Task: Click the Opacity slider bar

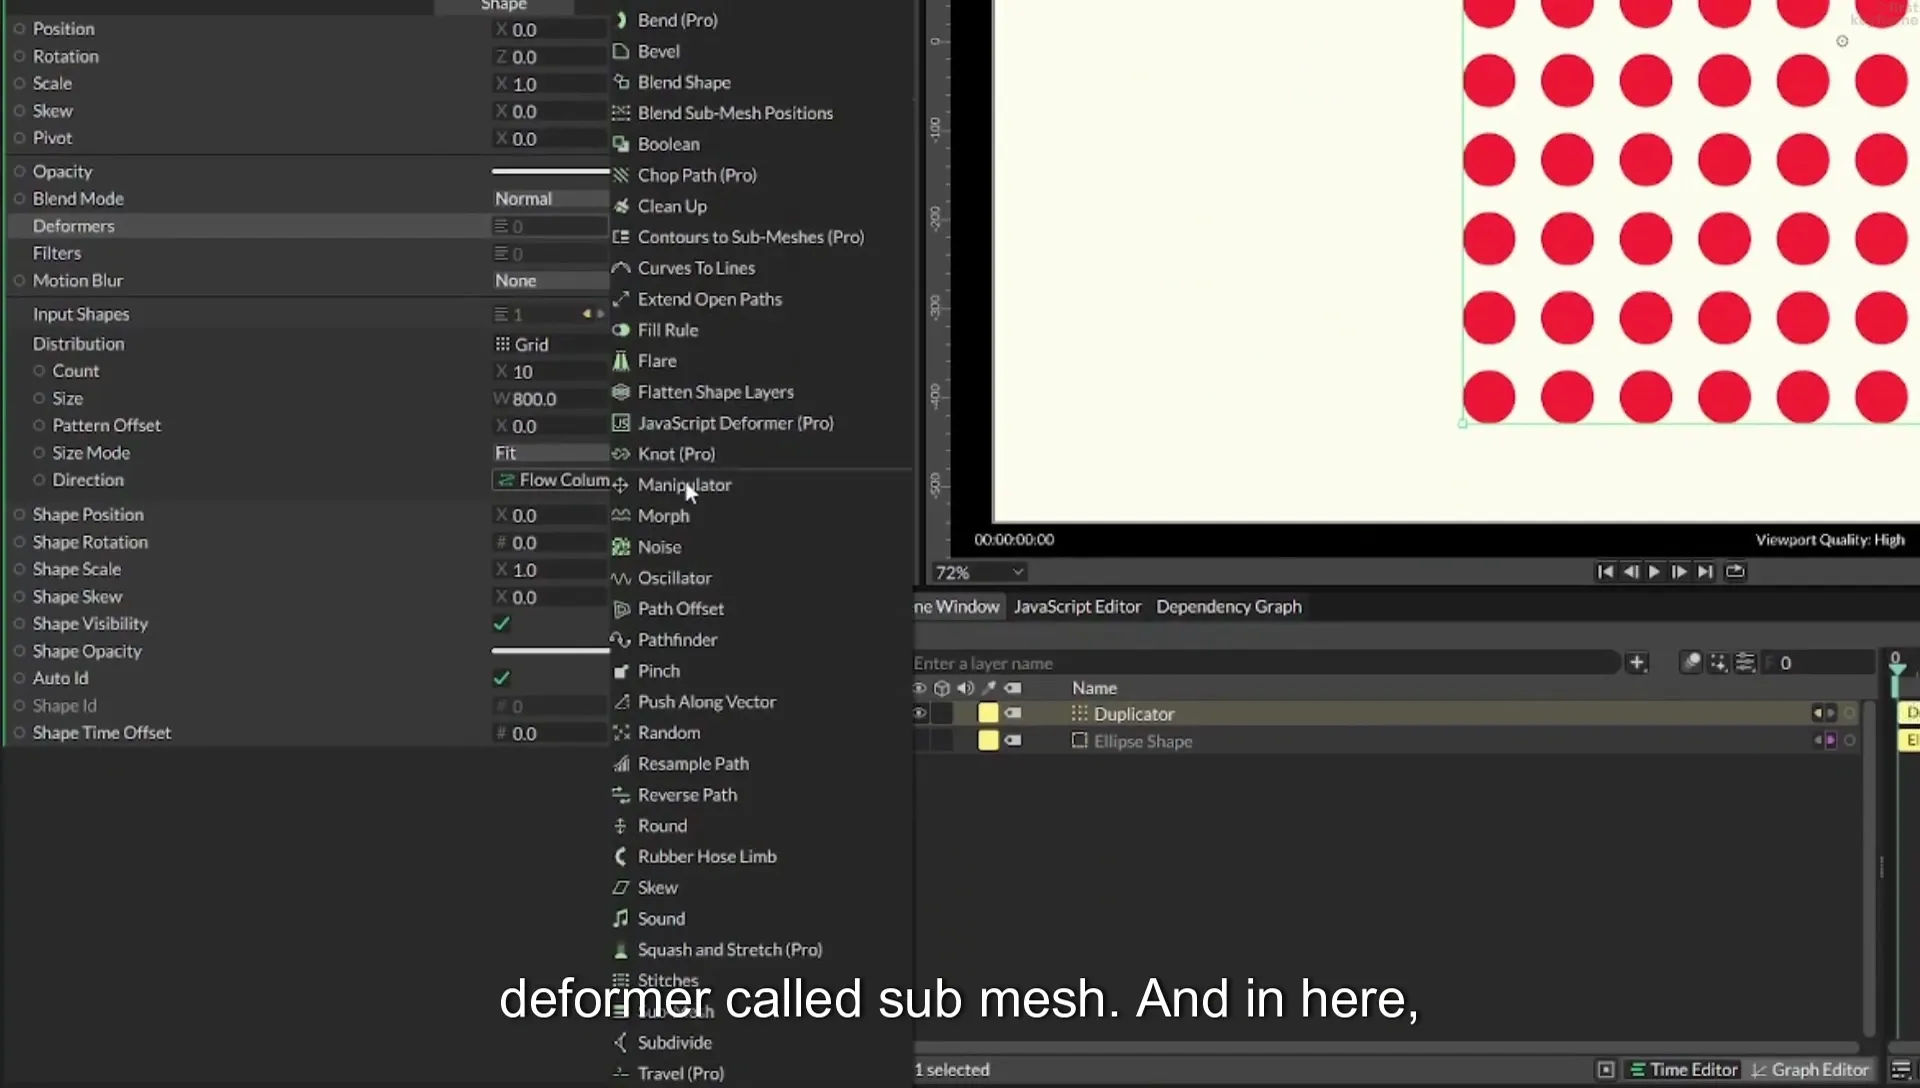Action: 550,172
